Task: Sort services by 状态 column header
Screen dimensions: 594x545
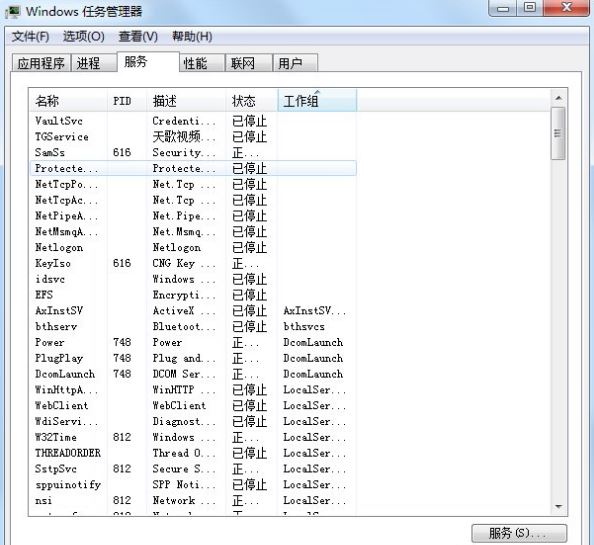Action: (252, 101)
